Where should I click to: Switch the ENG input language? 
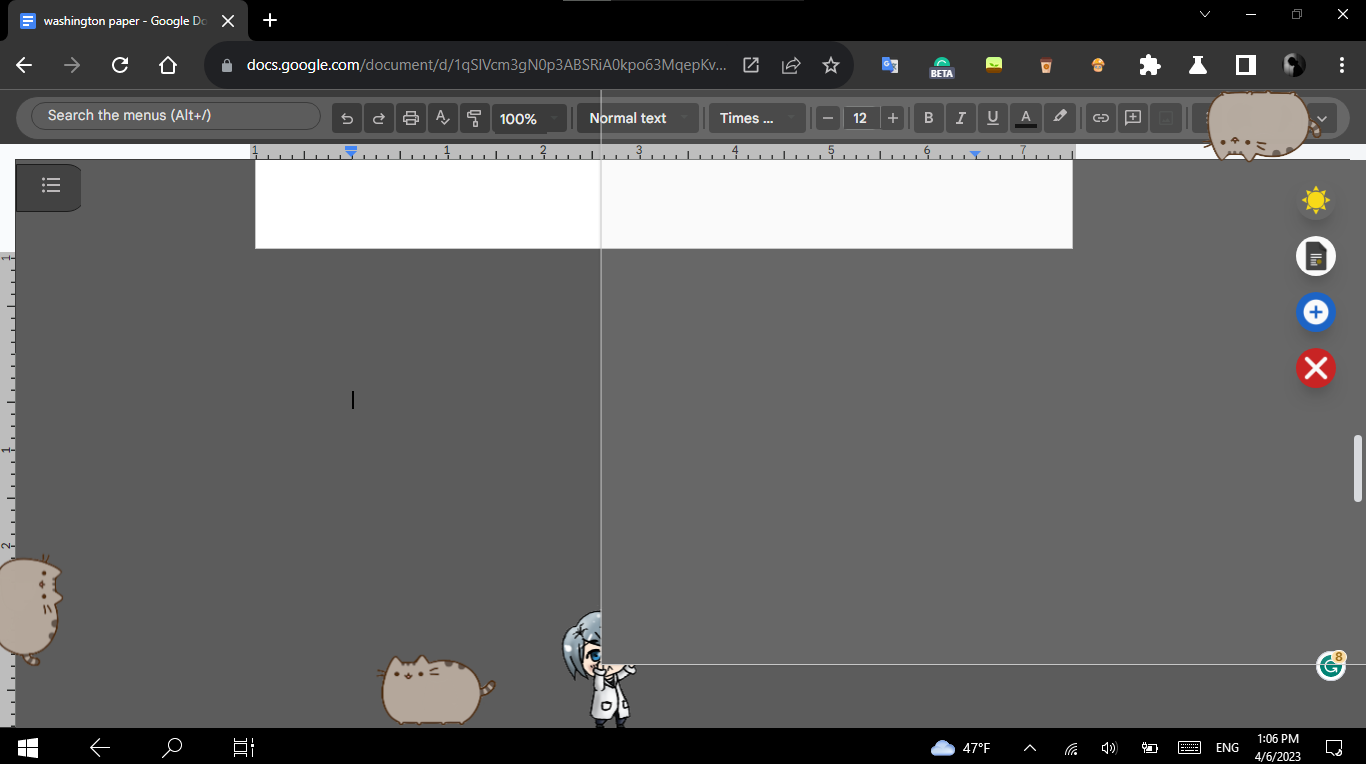tap(1227, 747)
